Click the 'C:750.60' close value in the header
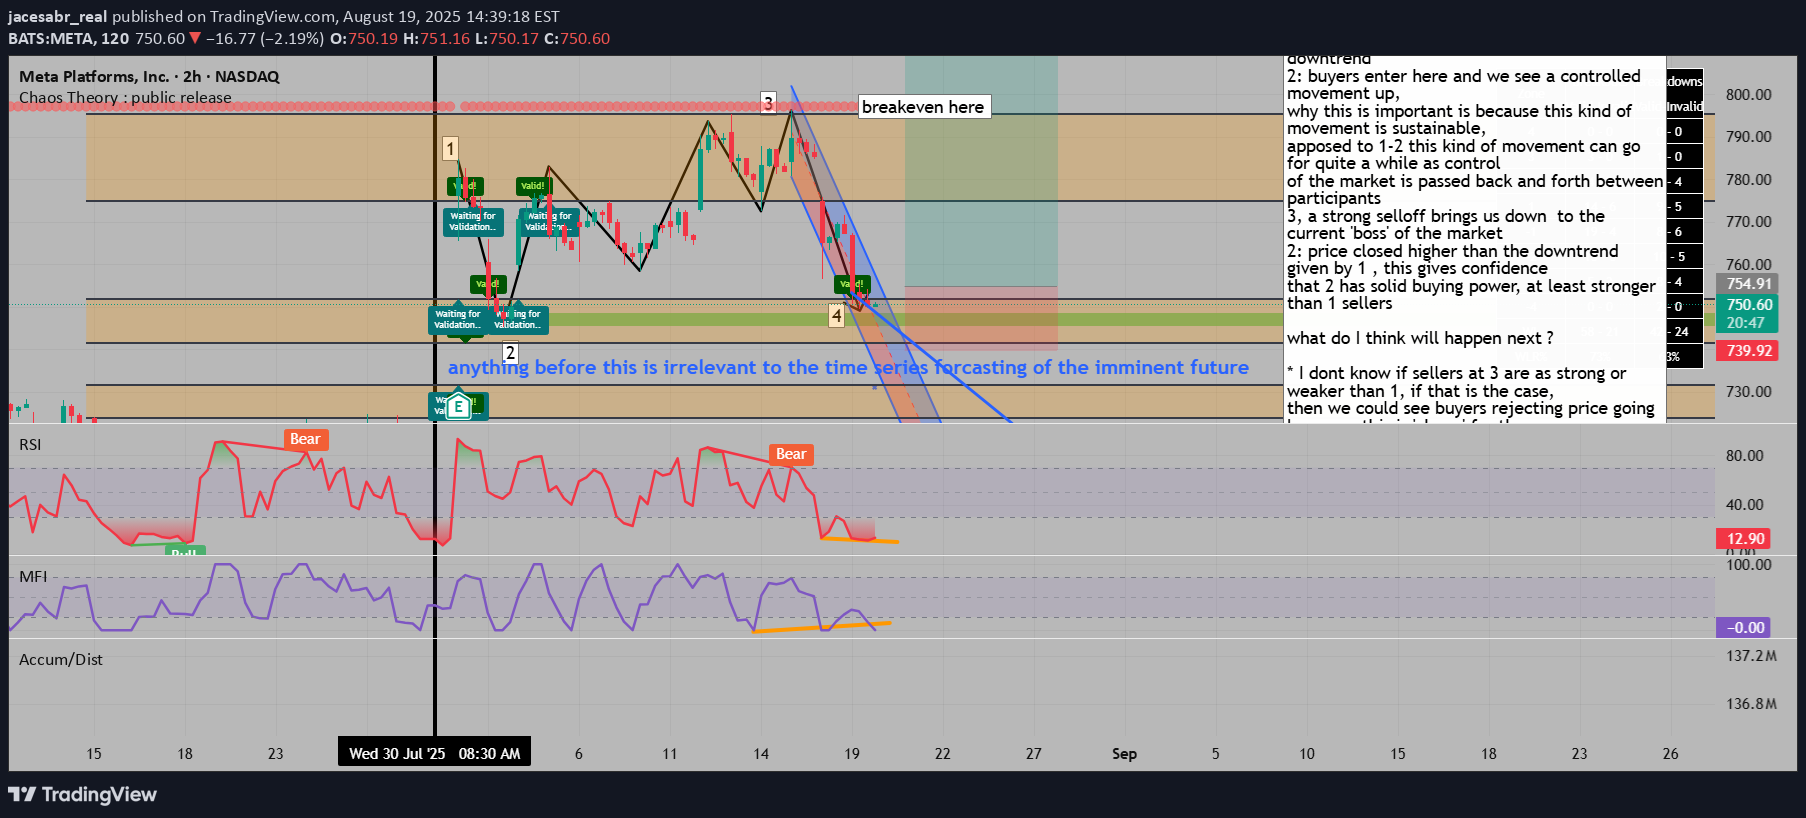This screenshot has height=818, width=1806. click(577, 39)
